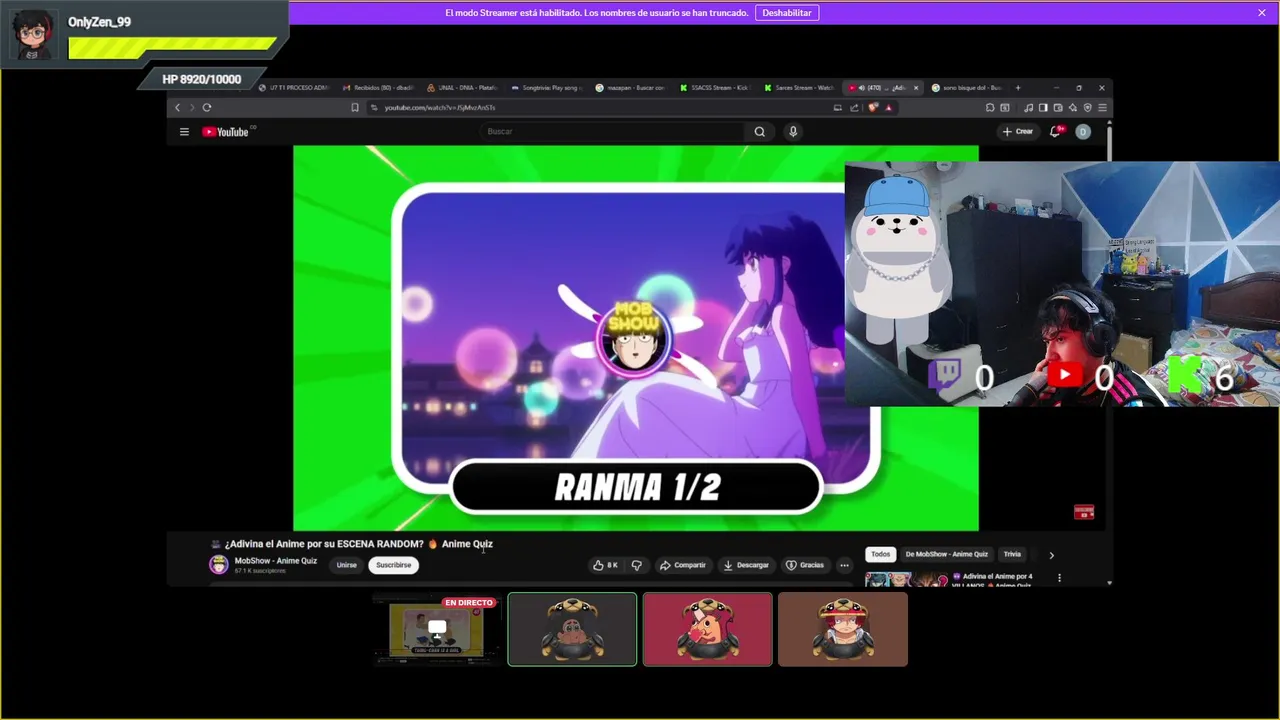Switch to the SSACSS Stream Kick tab
Viewport: 1280px width, 720px height.
(714, 88)
